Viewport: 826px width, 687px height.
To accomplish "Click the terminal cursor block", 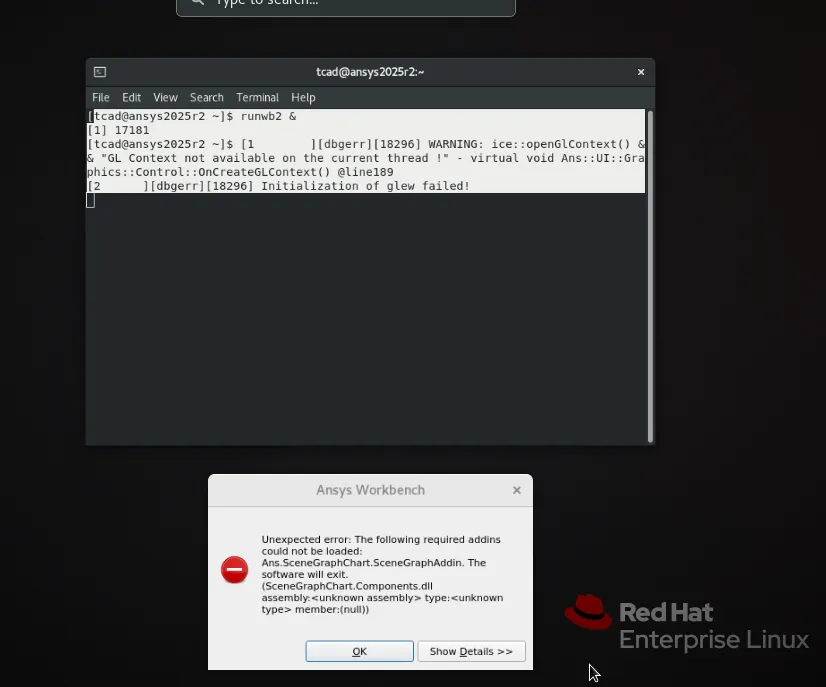I will [x=91, y=200].
